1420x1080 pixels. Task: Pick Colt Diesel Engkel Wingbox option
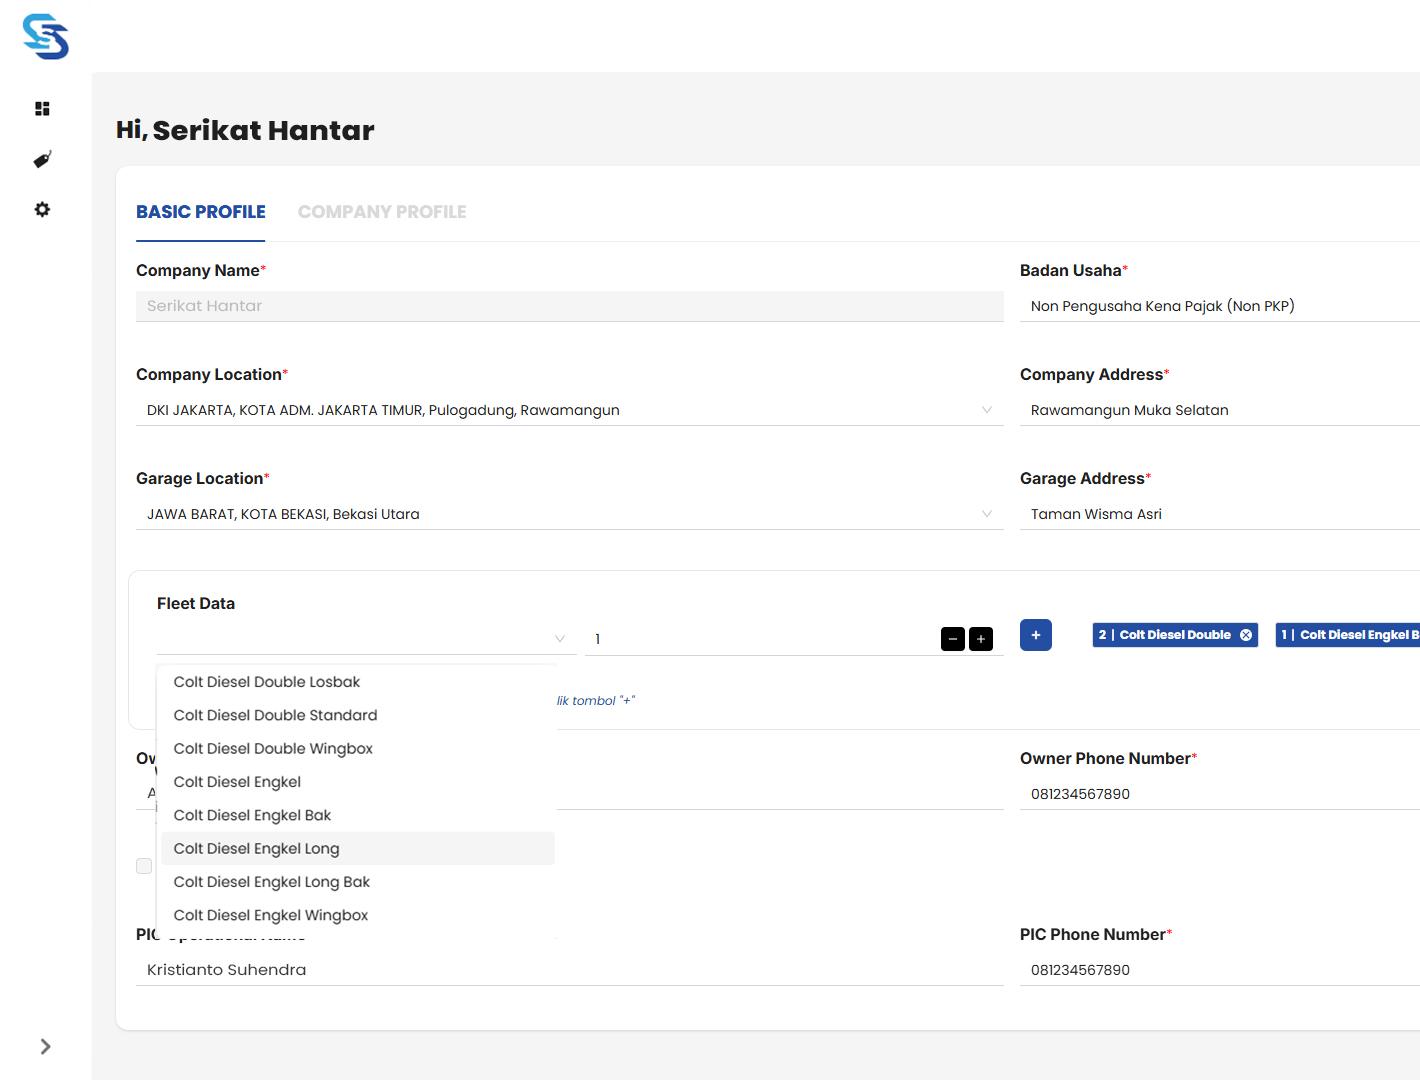click(x=271, y=915)
